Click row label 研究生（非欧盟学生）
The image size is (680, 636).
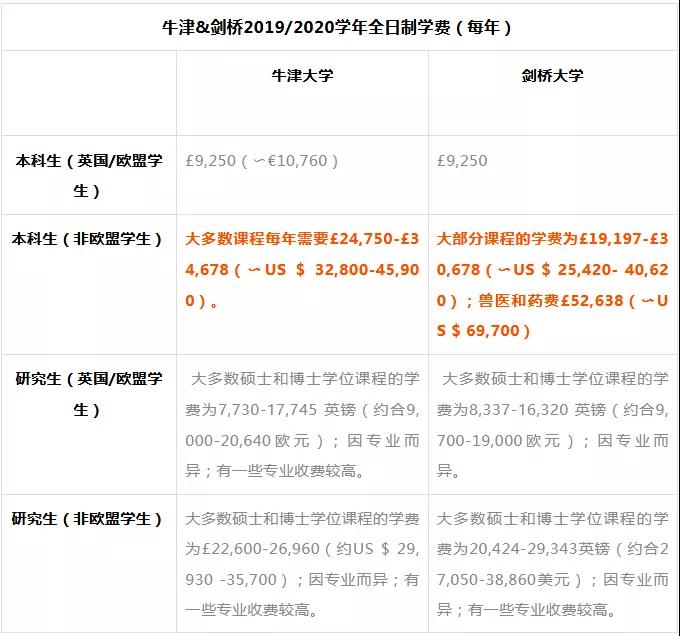click(87, 519)
